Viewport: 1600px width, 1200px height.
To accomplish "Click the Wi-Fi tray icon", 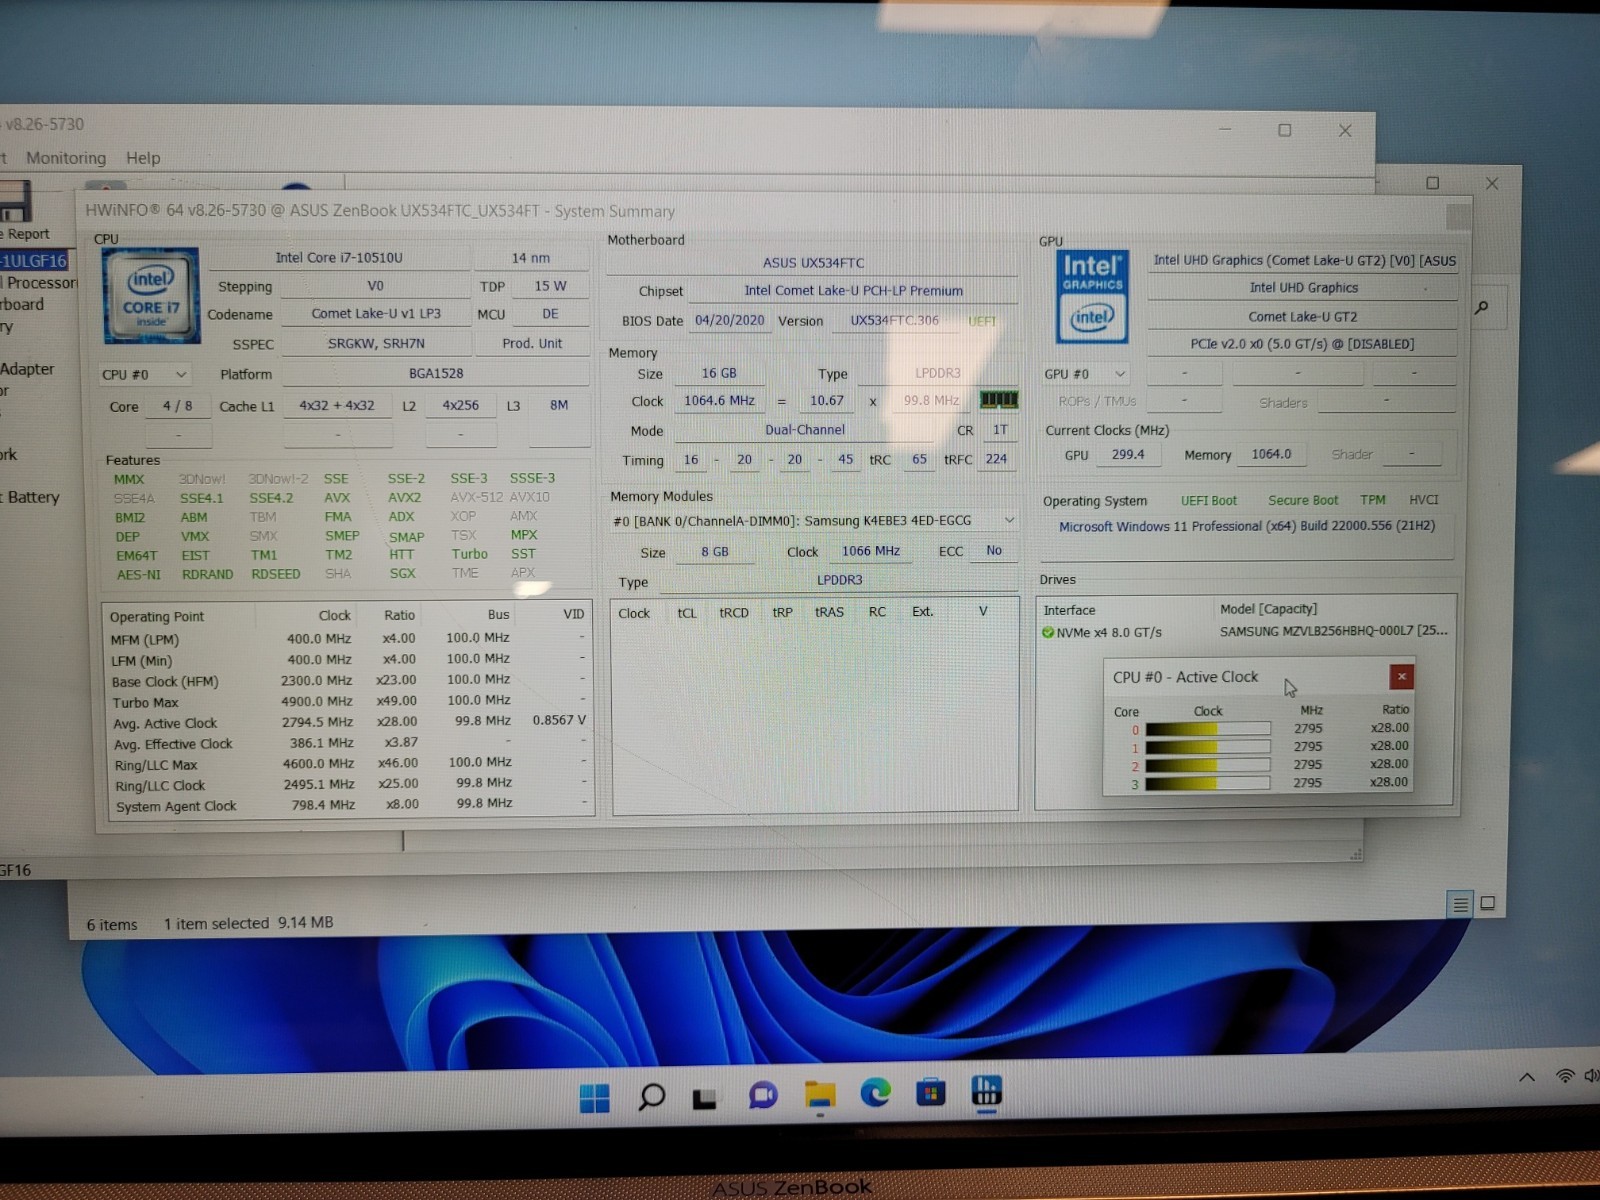I will [x=1564, y=1076].
